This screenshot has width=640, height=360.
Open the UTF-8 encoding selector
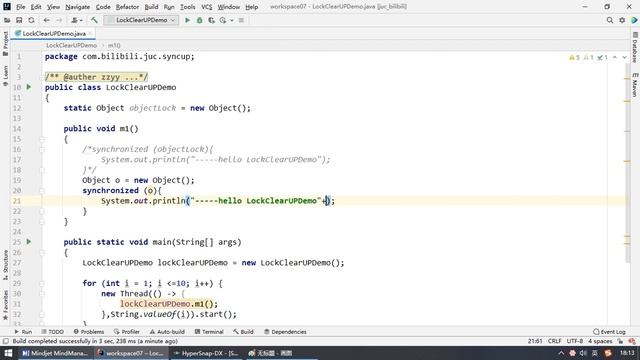pyautogui.click(x=575, y=341)
